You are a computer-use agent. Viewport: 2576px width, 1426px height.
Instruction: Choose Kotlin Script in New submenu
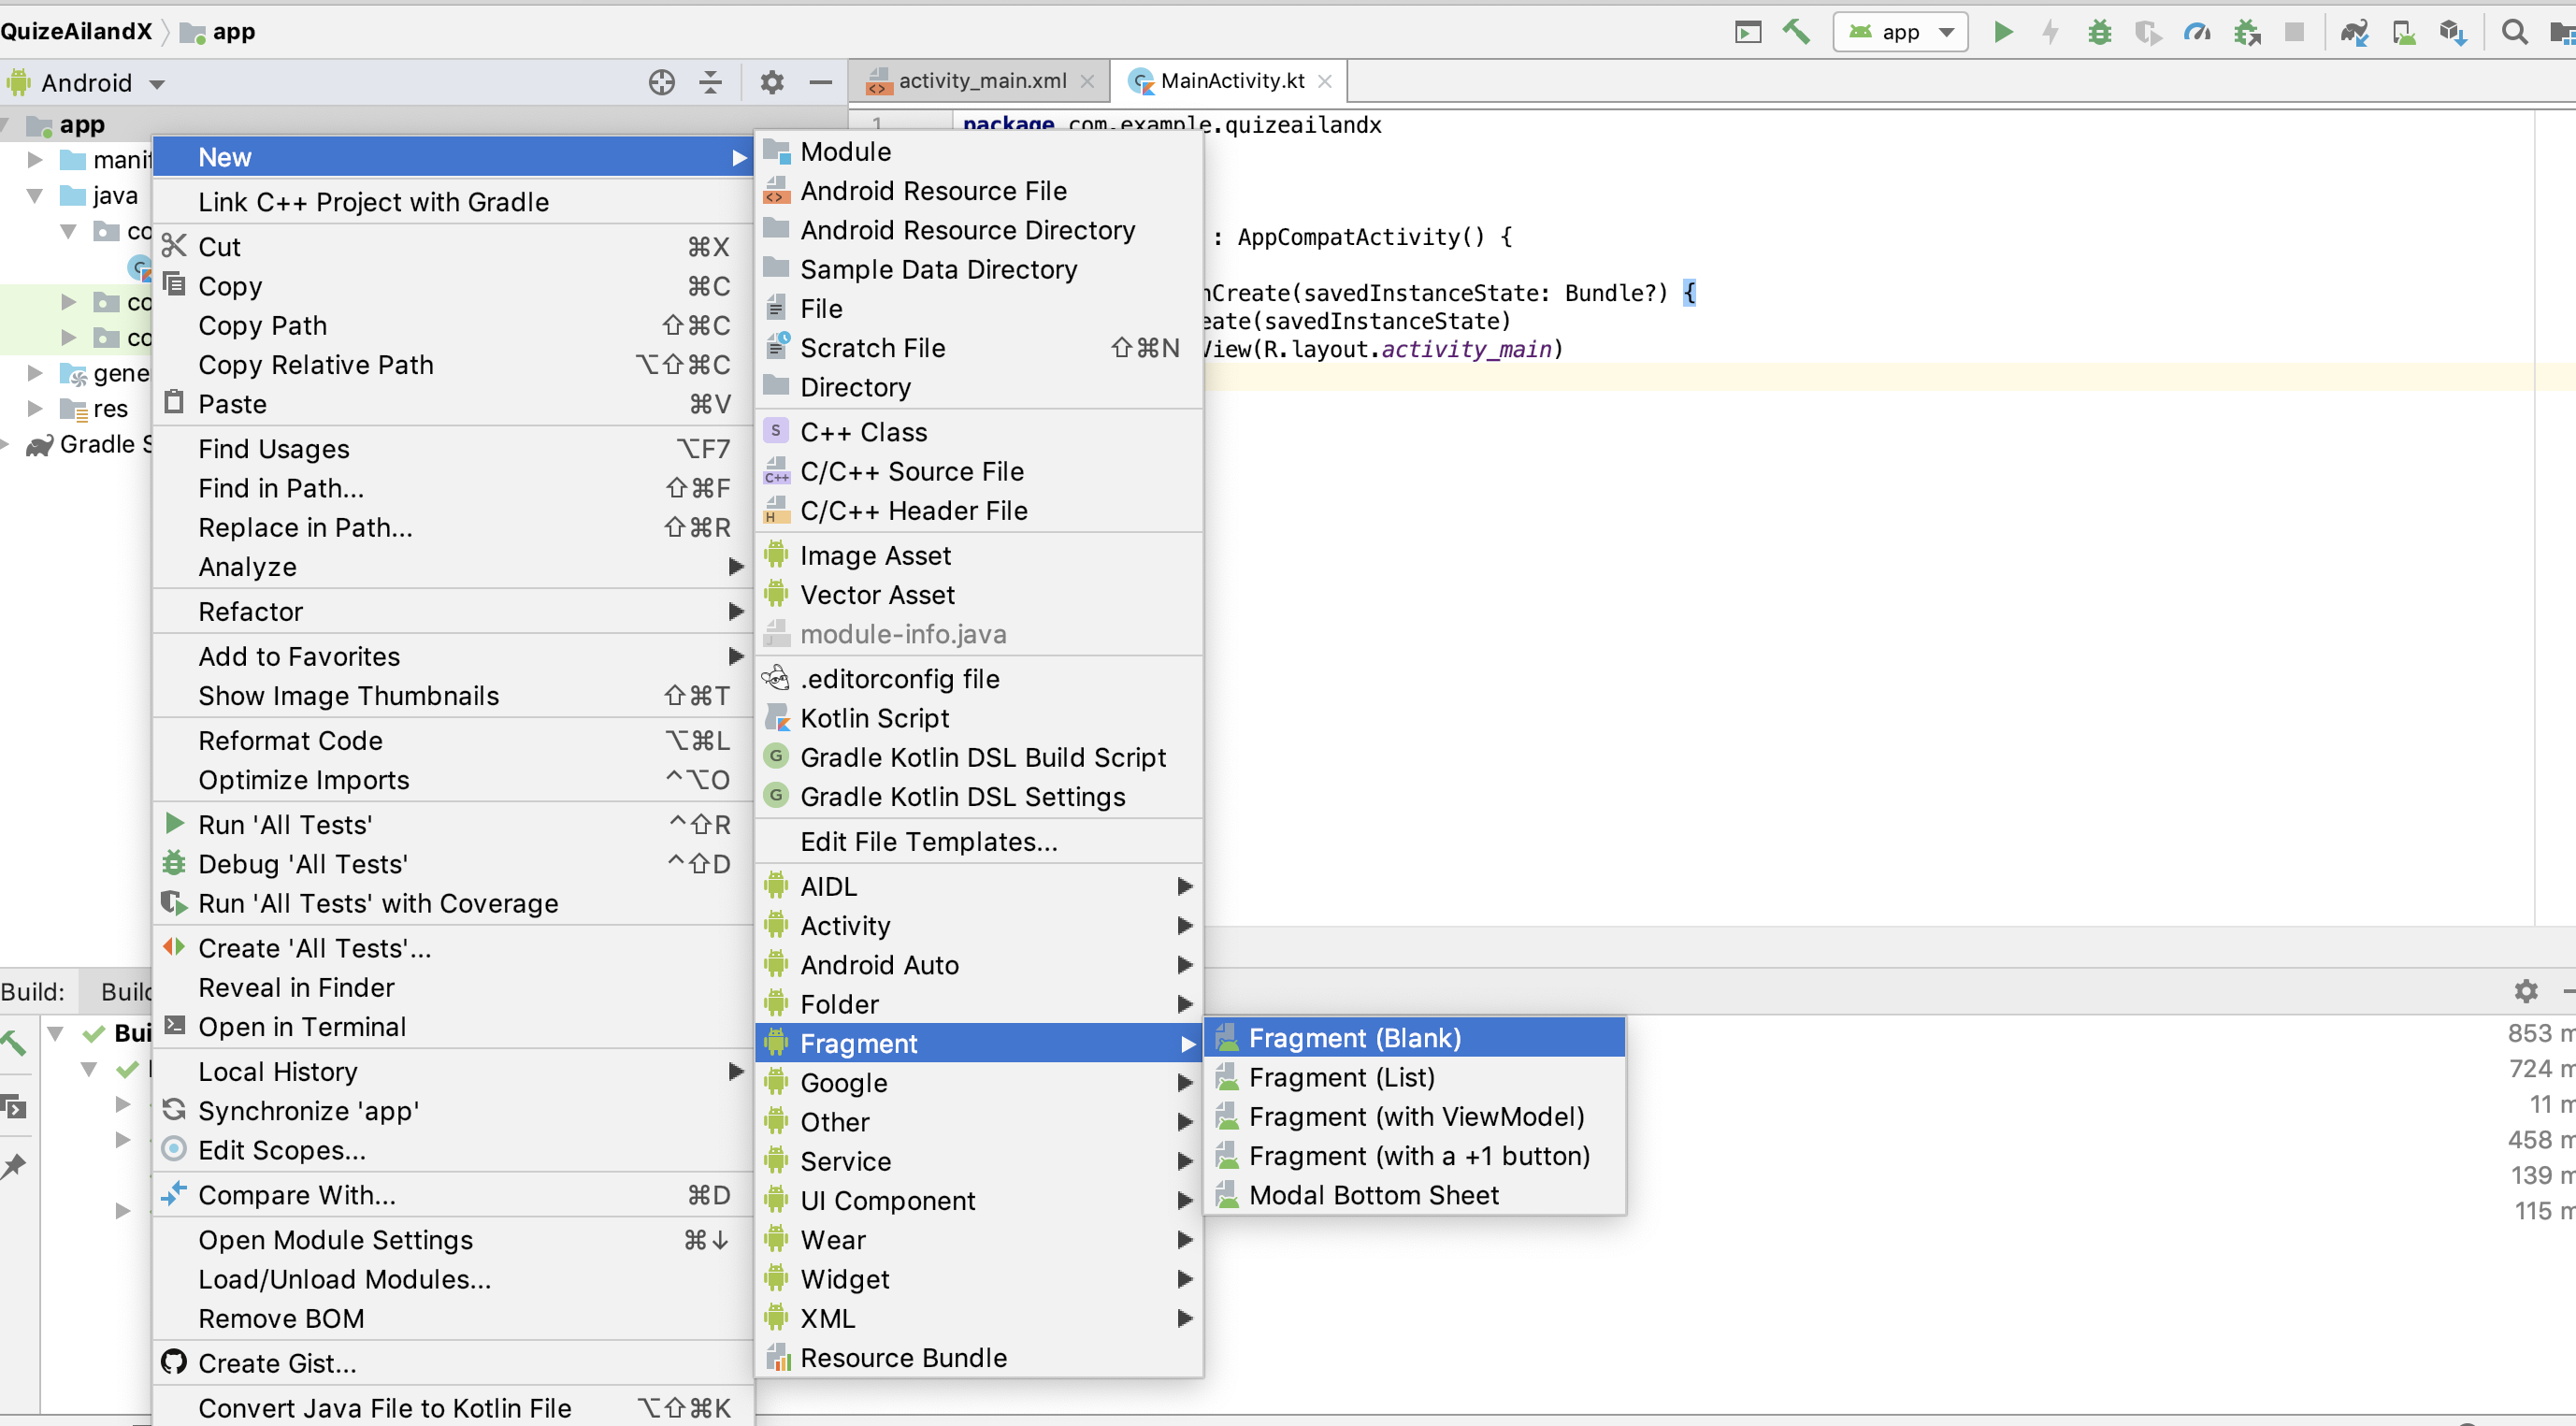[x=979, y=718]
